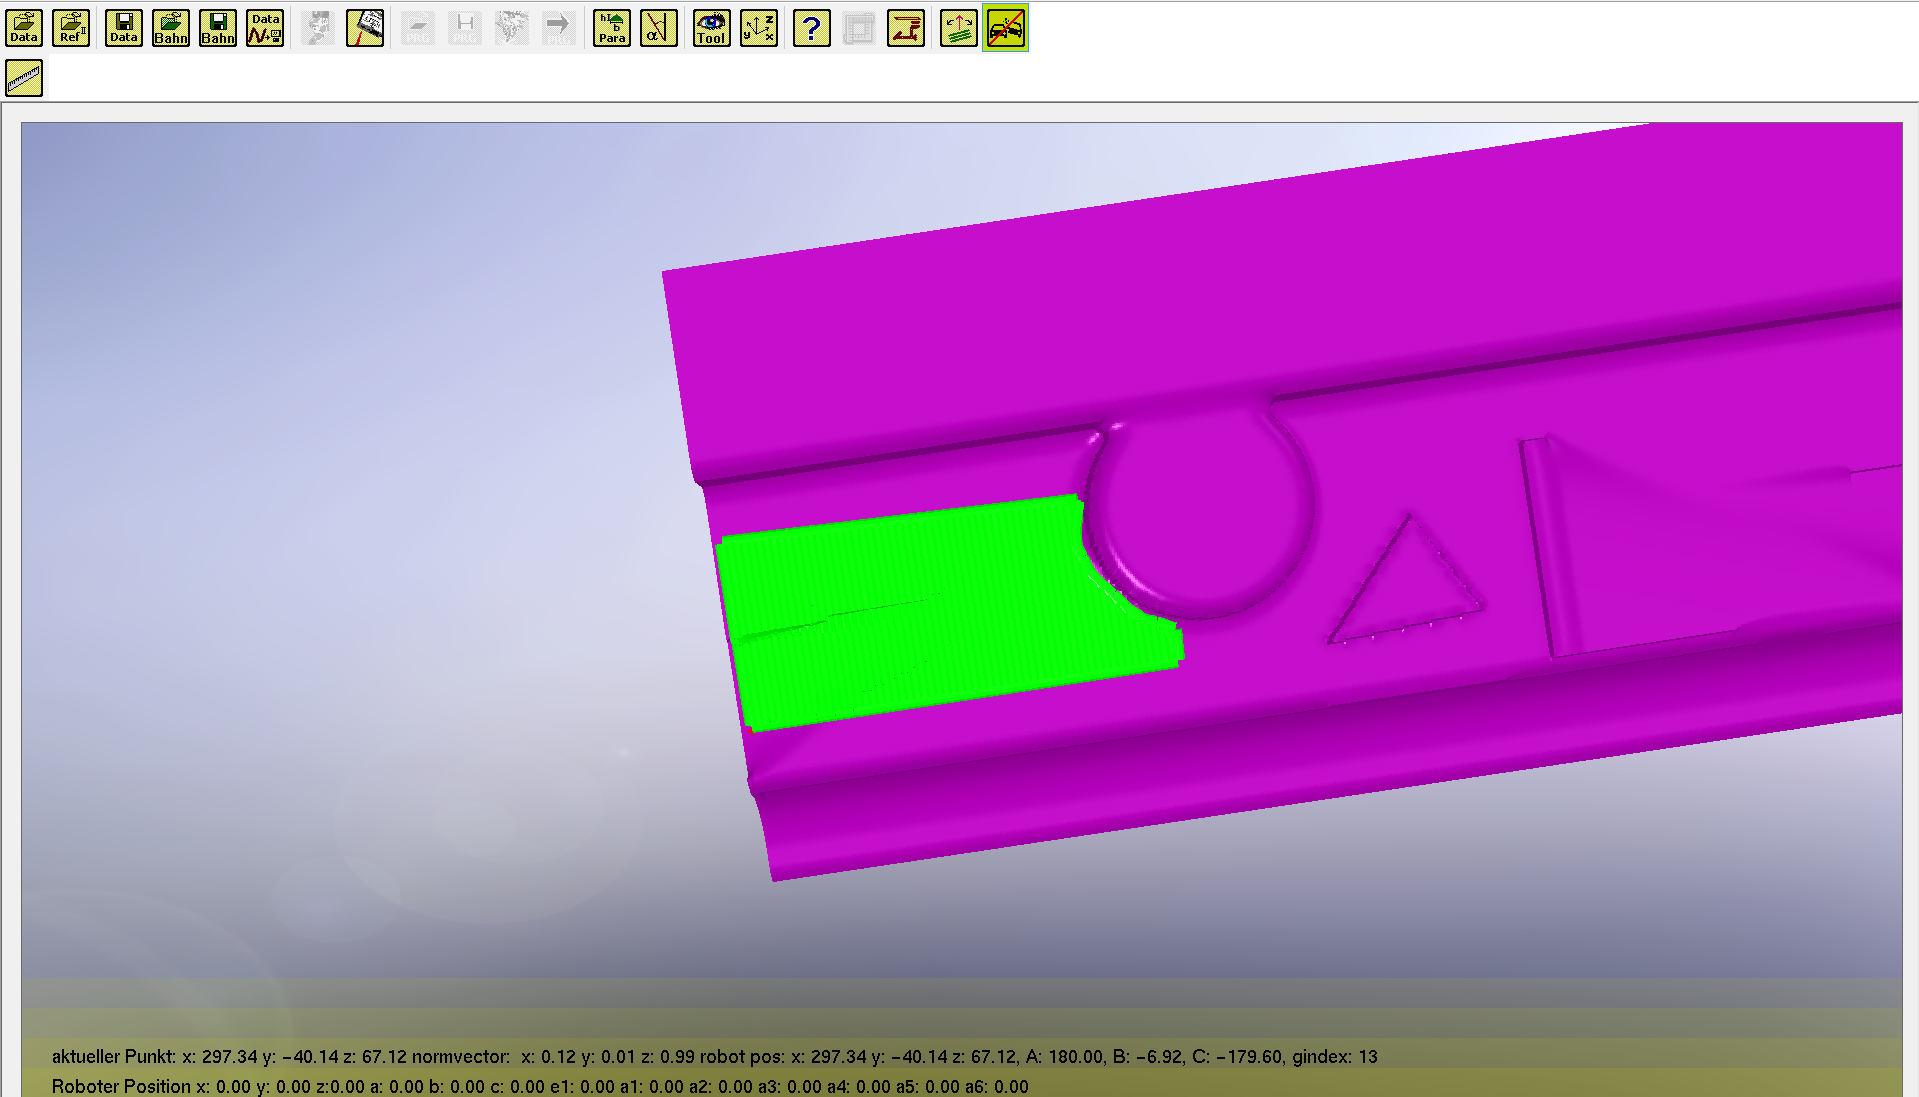Click the Data curve transfer icon
Viewport: 1919px width, 1097px height.
tap(265, 28)
